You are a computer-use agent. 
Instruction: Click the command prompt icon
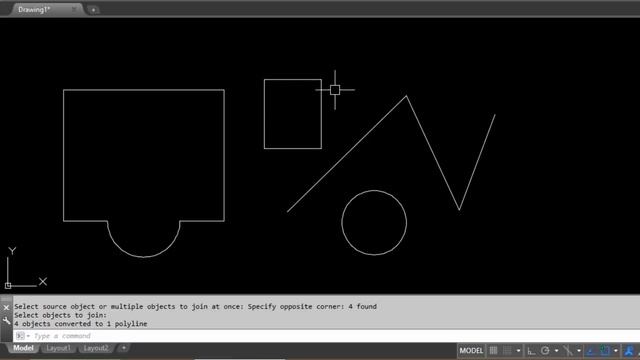[20, 336]
